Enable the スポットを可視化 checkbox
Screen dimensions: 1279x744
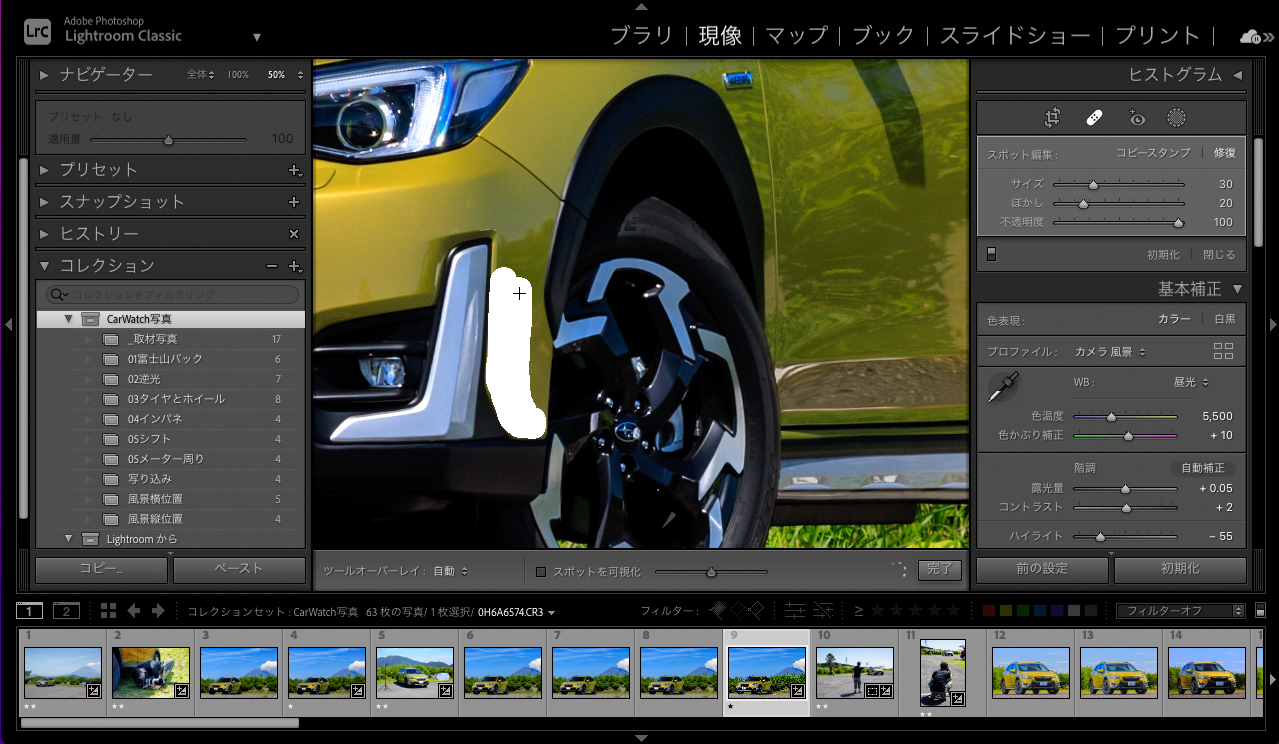tap(541, 572)
